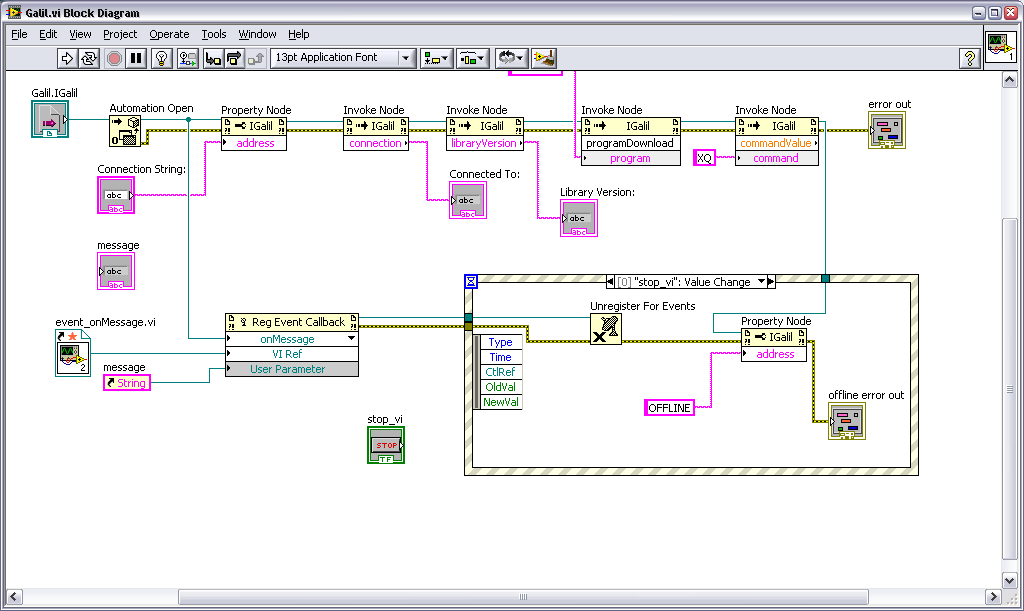Click the Time event data node
The width and height of the screenshot is (1024, 611).
500,357
